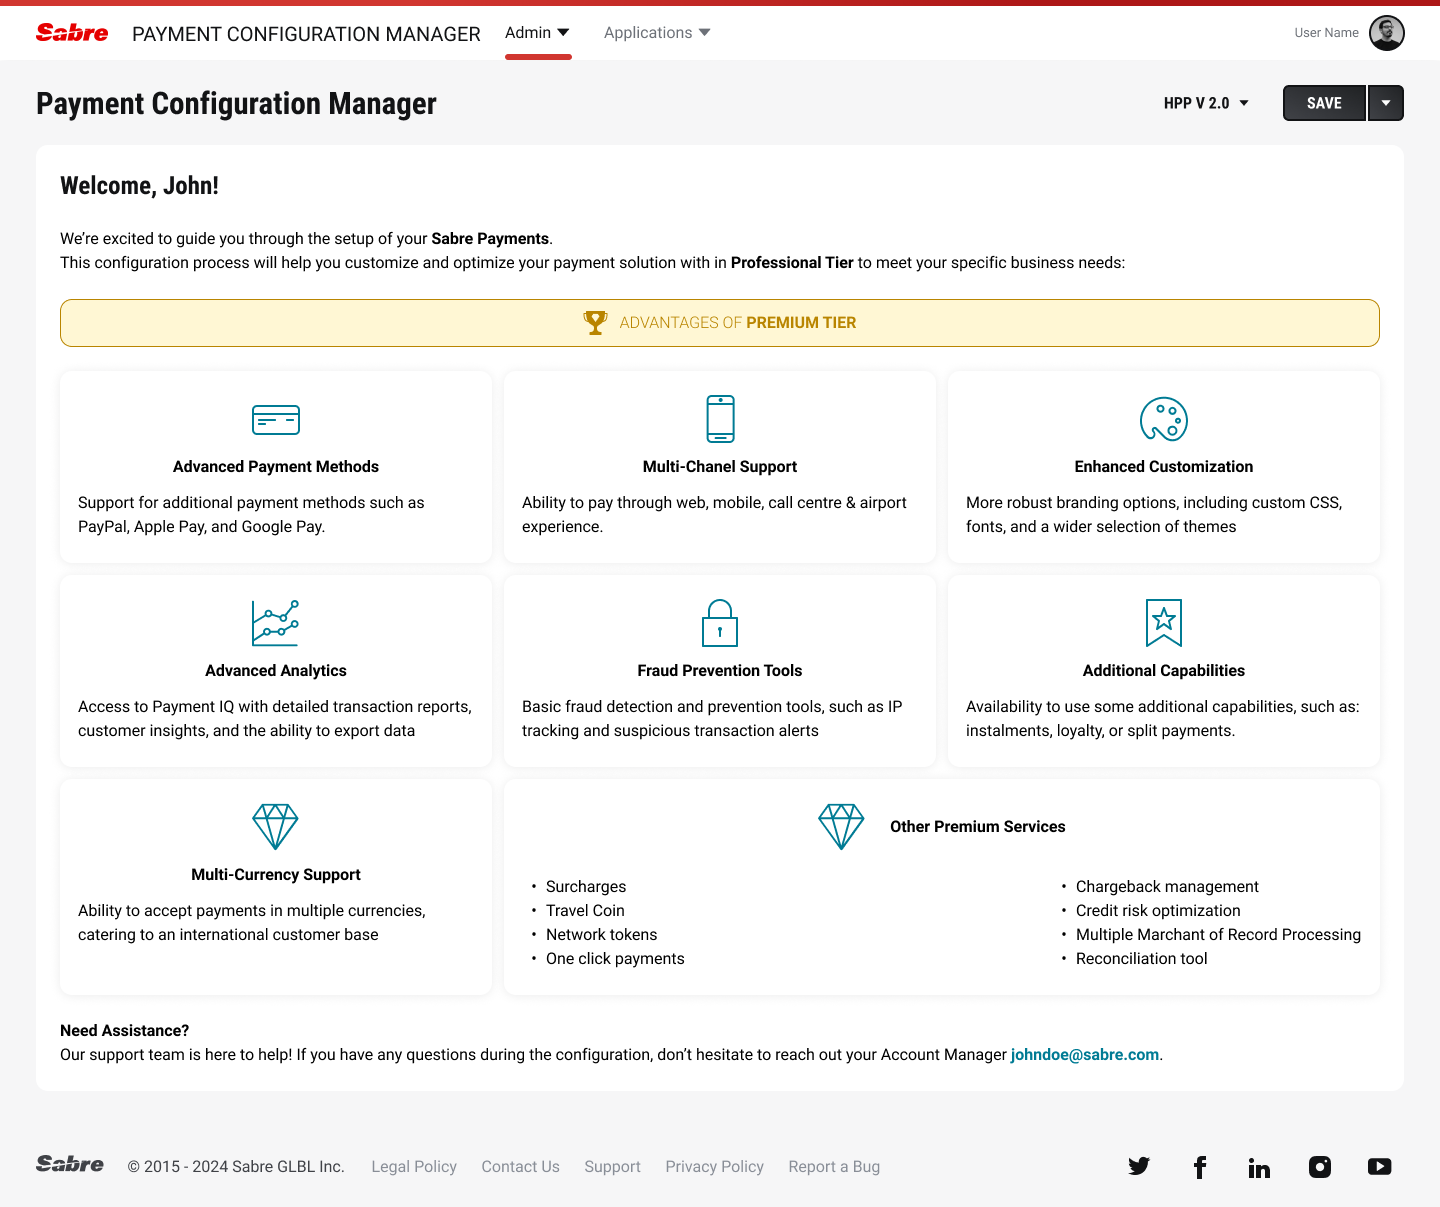Open the LinkedIn social icon
The height and width of the screenshot is (1207, 1440).
coord(1259,1167)
